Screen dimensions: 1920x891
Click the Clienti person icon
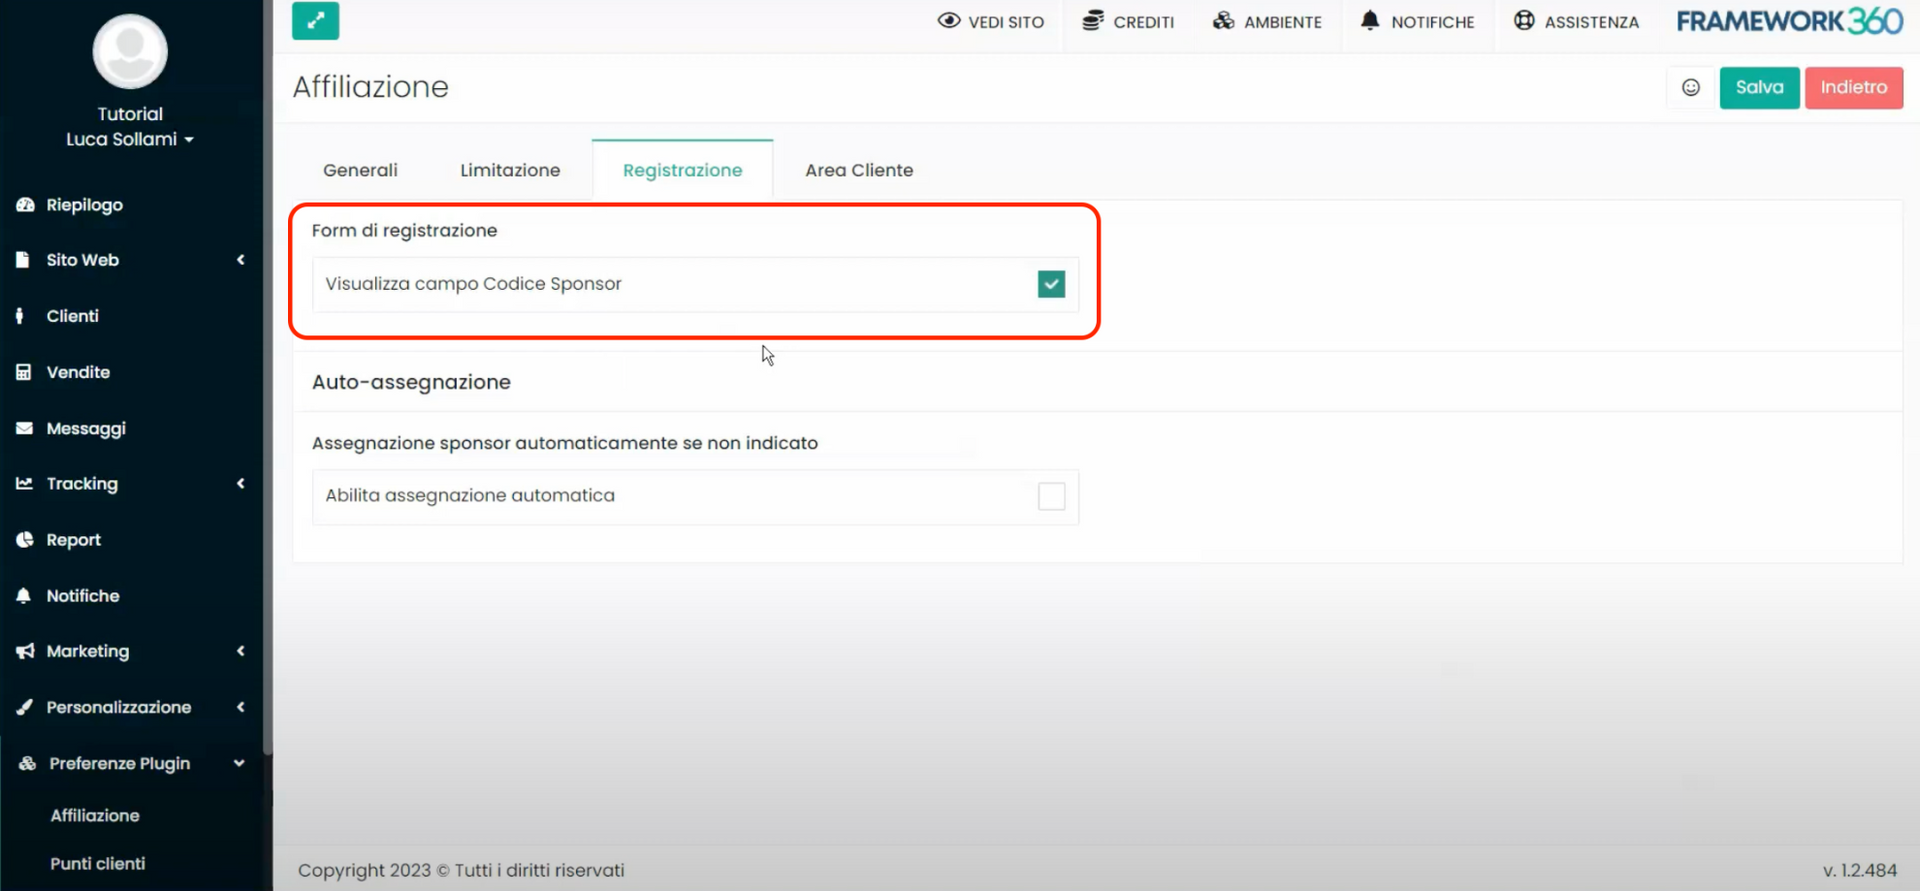point(20,316)
